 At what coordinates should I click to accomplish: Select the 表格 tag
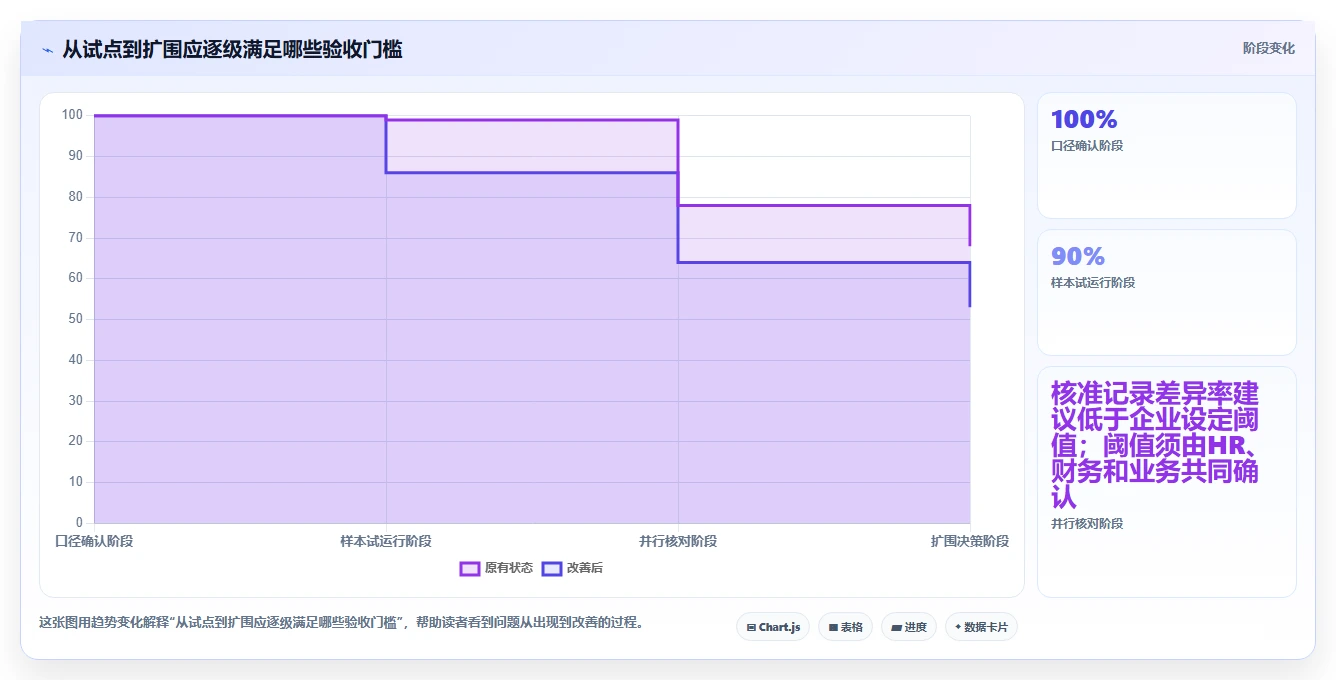point(845,627)
